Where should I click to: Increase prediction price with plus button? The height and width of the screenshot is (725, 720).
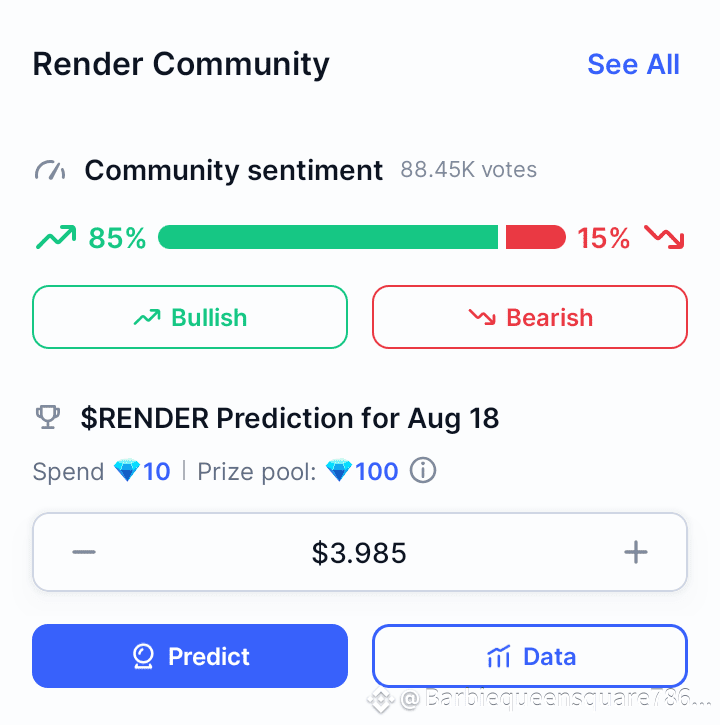pos(636,552)
